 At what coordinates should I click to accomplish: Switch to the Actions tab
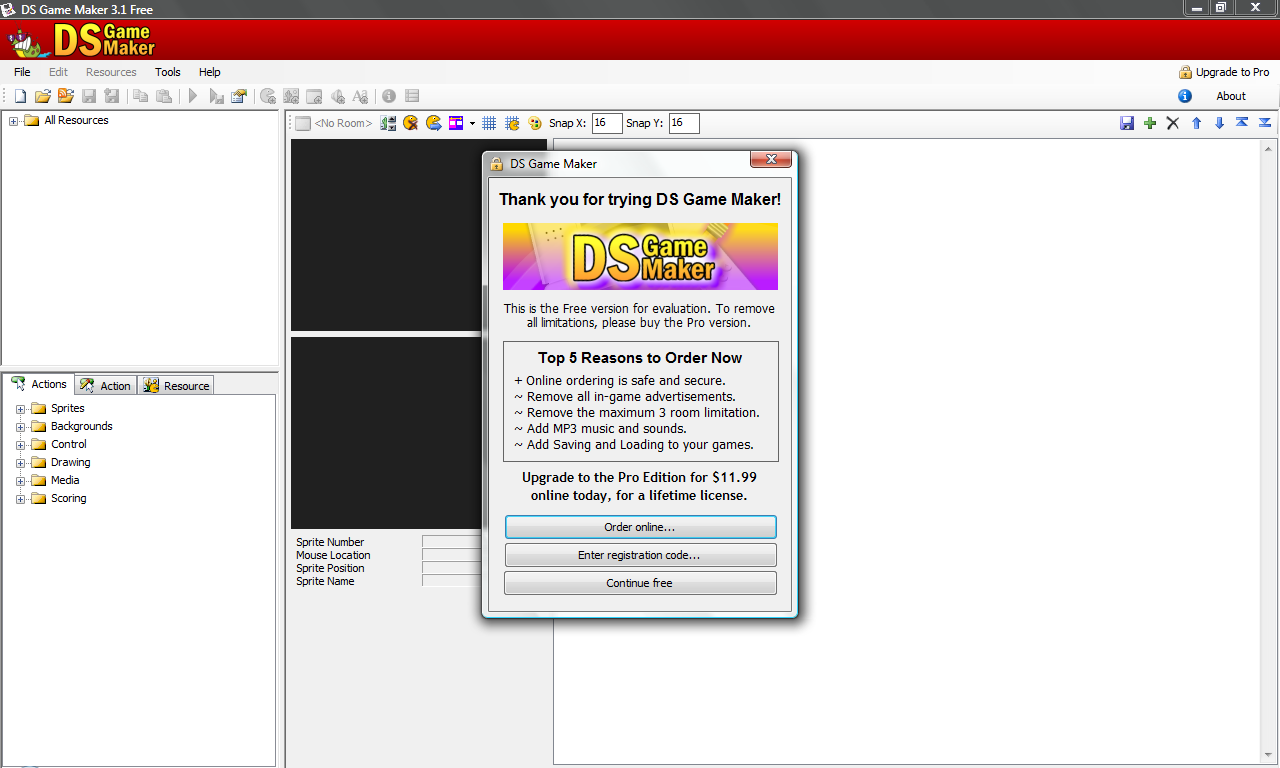(39, 384)
